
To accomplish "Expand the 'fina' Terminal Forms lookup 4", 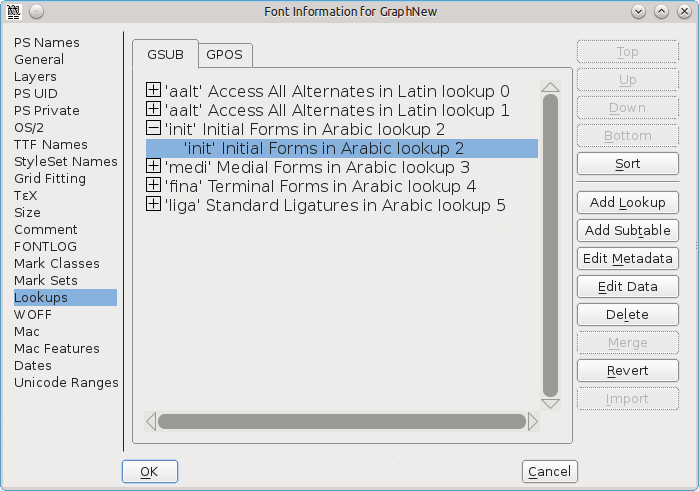I will (x=153, y=186).
